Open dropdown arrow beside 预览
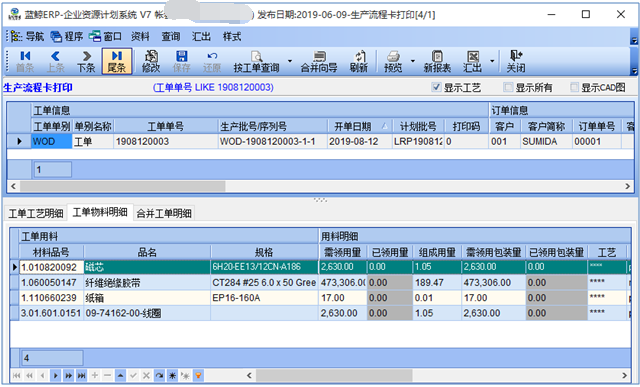Screen dimensions: 640x387 [x=413, y=61]
